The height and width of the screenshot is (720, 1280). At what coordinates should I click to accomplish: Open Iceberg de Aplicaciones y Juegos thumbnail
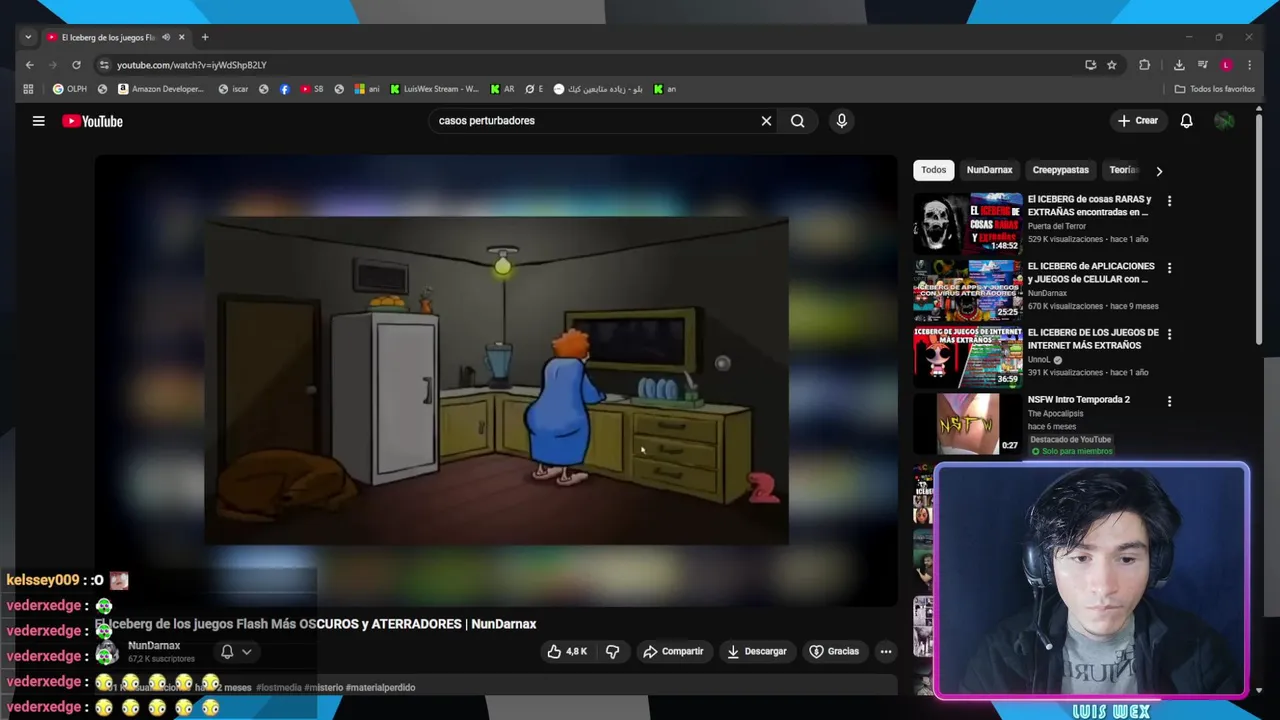pyautogui.click(x=967, y=290)
